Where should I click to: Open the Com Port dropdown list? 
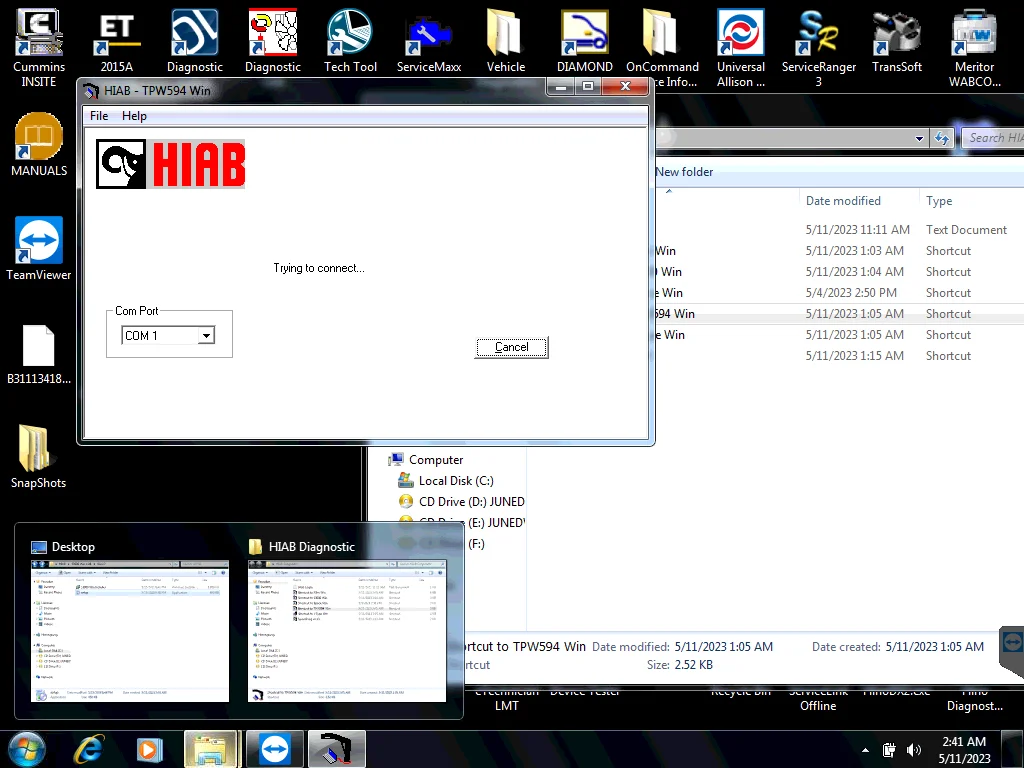click(206, 336)
